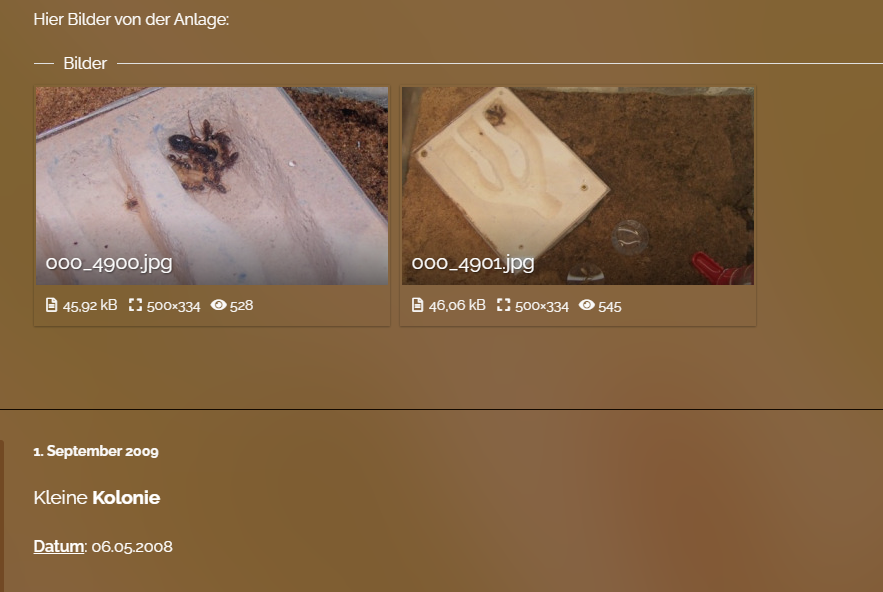
Task: Click the 45,92 kB file size text
Action: coord(90,305)
